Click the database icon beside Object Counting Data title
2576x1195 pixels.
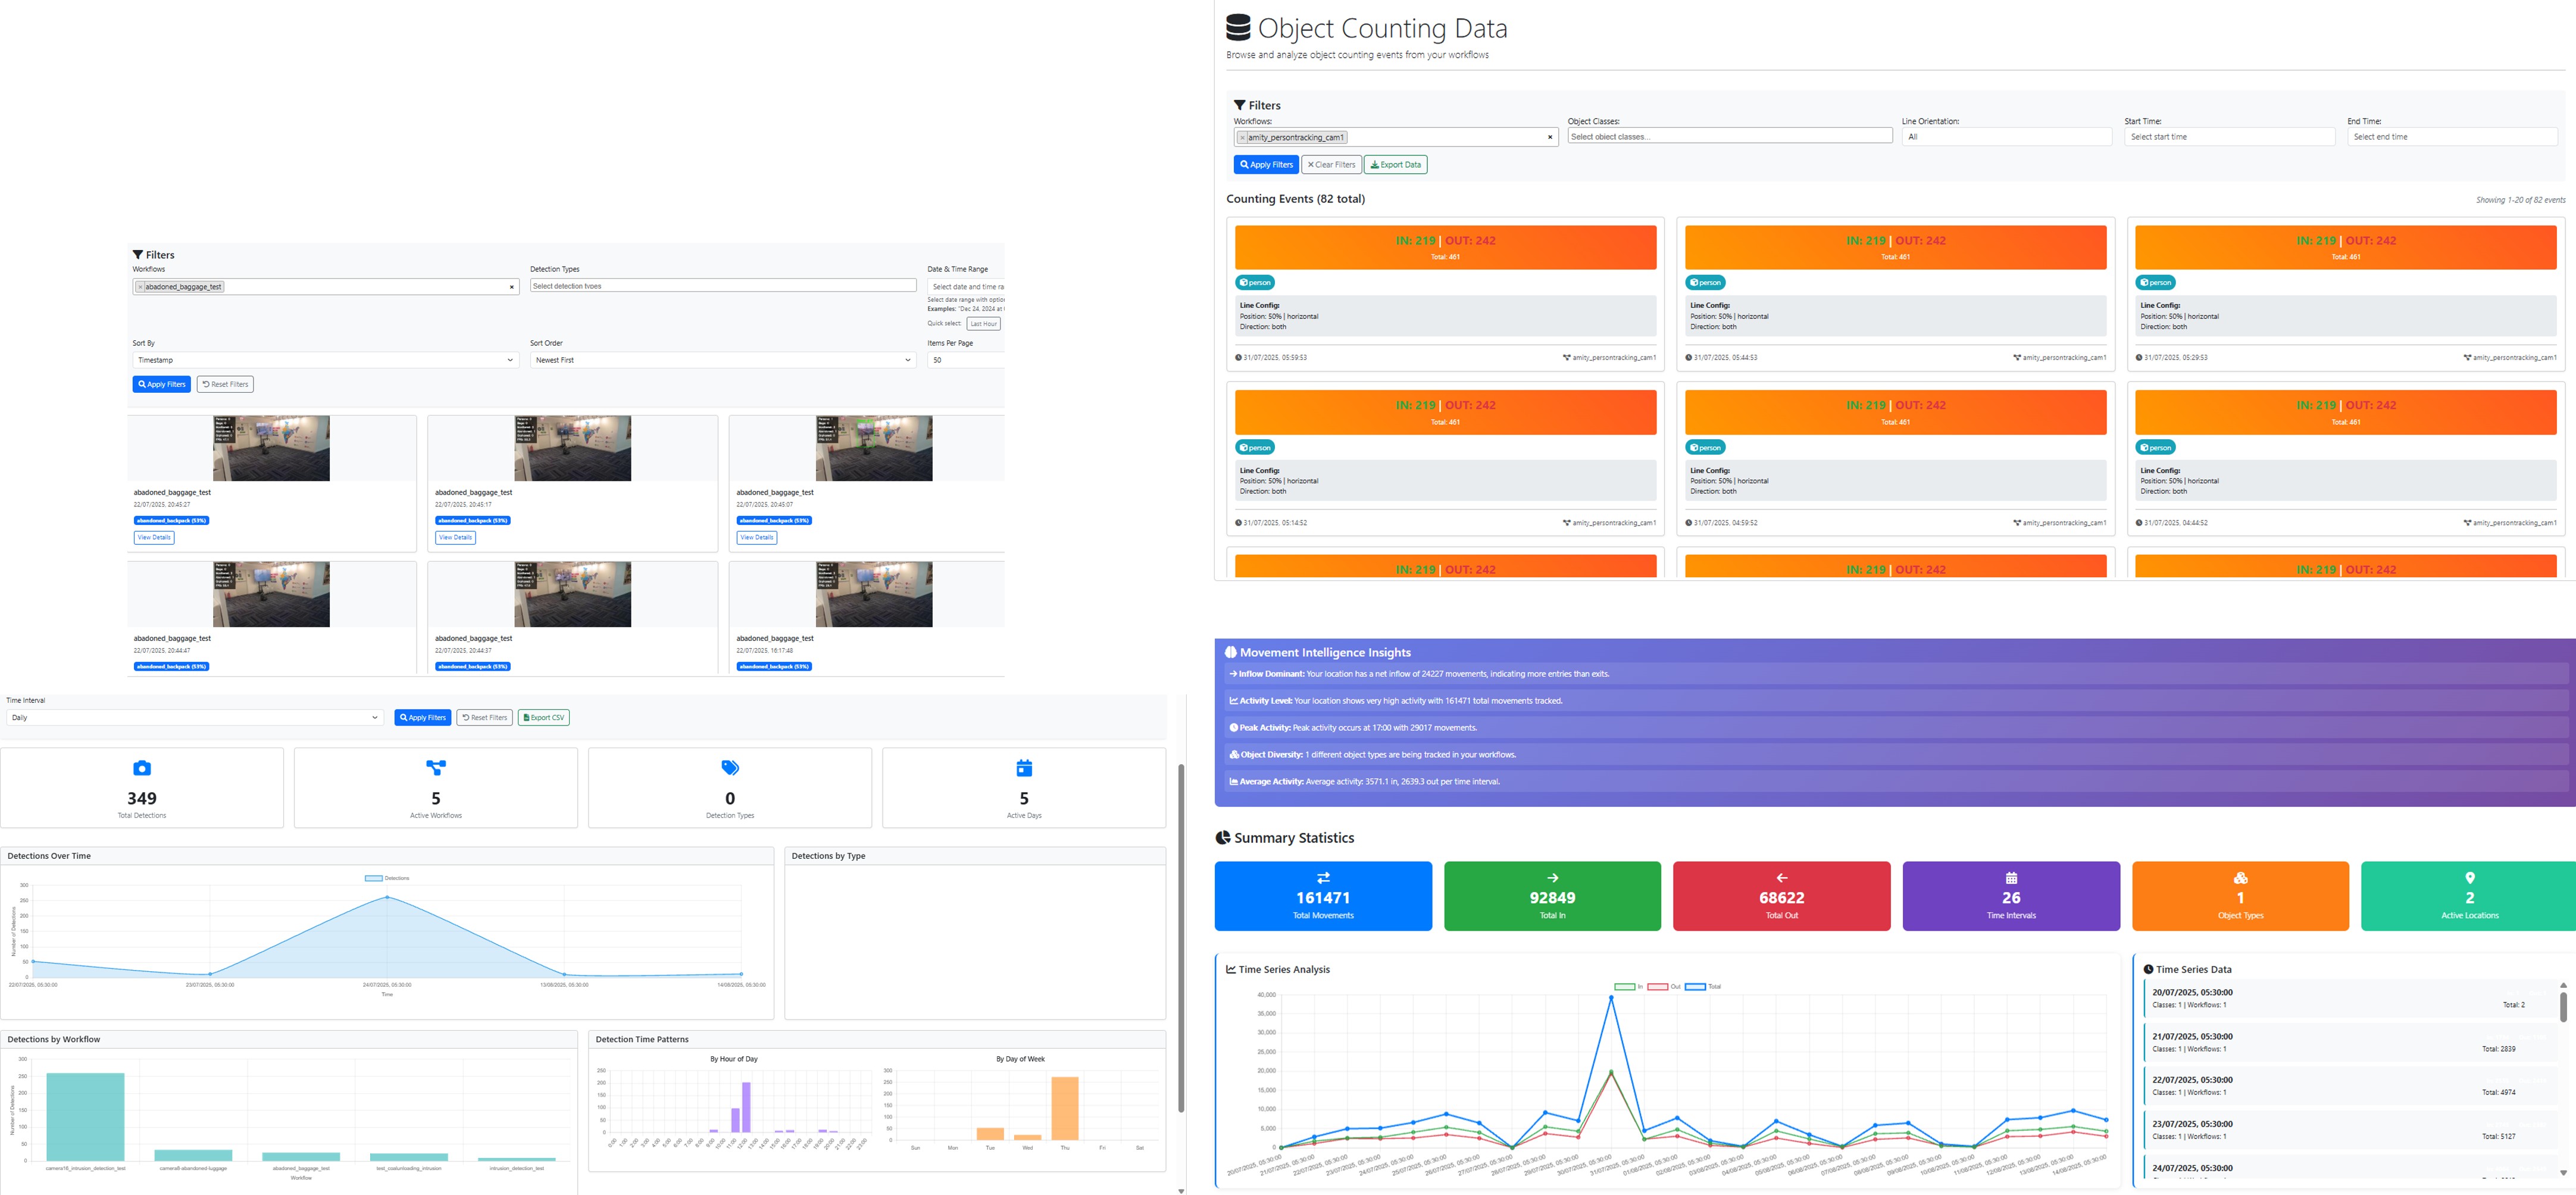(1238, 27)
